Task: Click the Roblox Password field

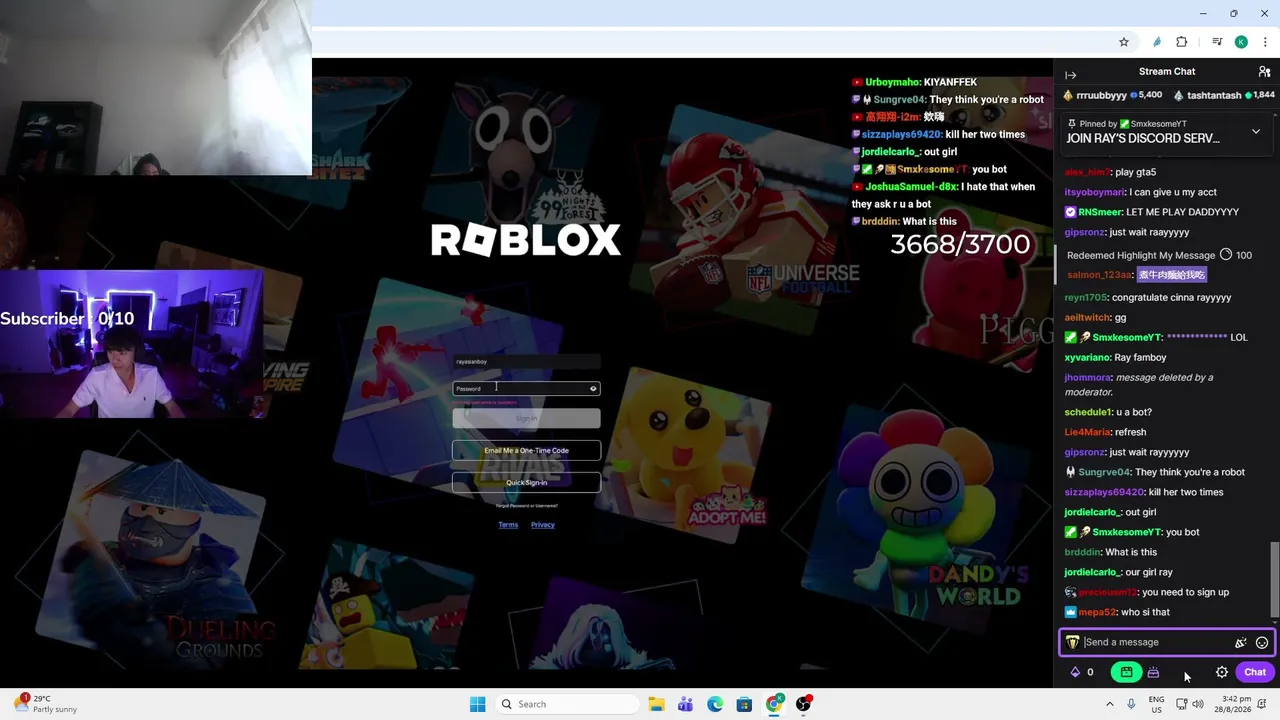Action: 526,389
